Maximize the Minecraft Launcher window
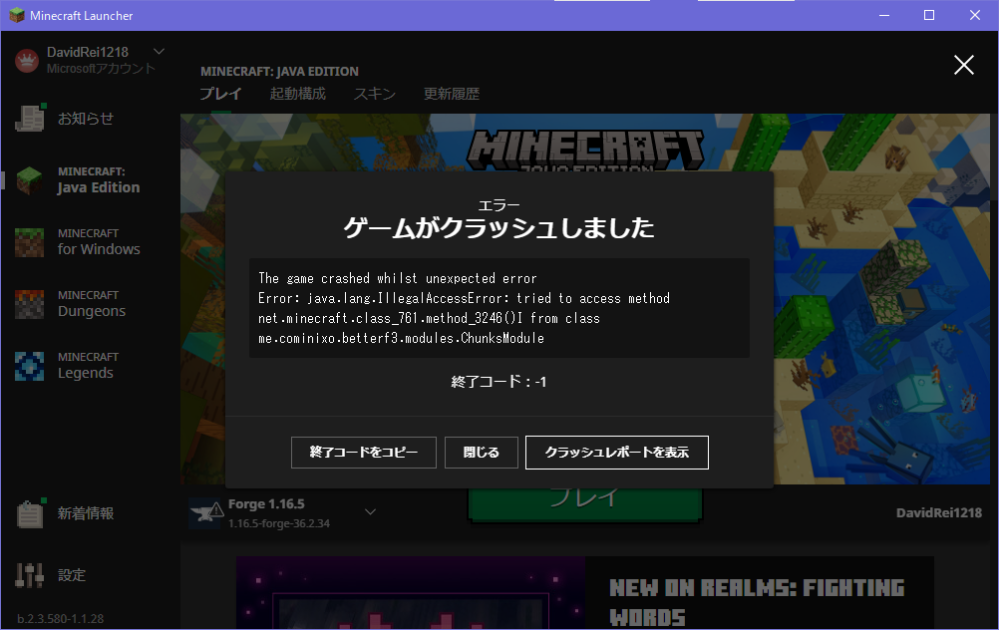This screenshot has width=999, height=630. tap(929, 15)
